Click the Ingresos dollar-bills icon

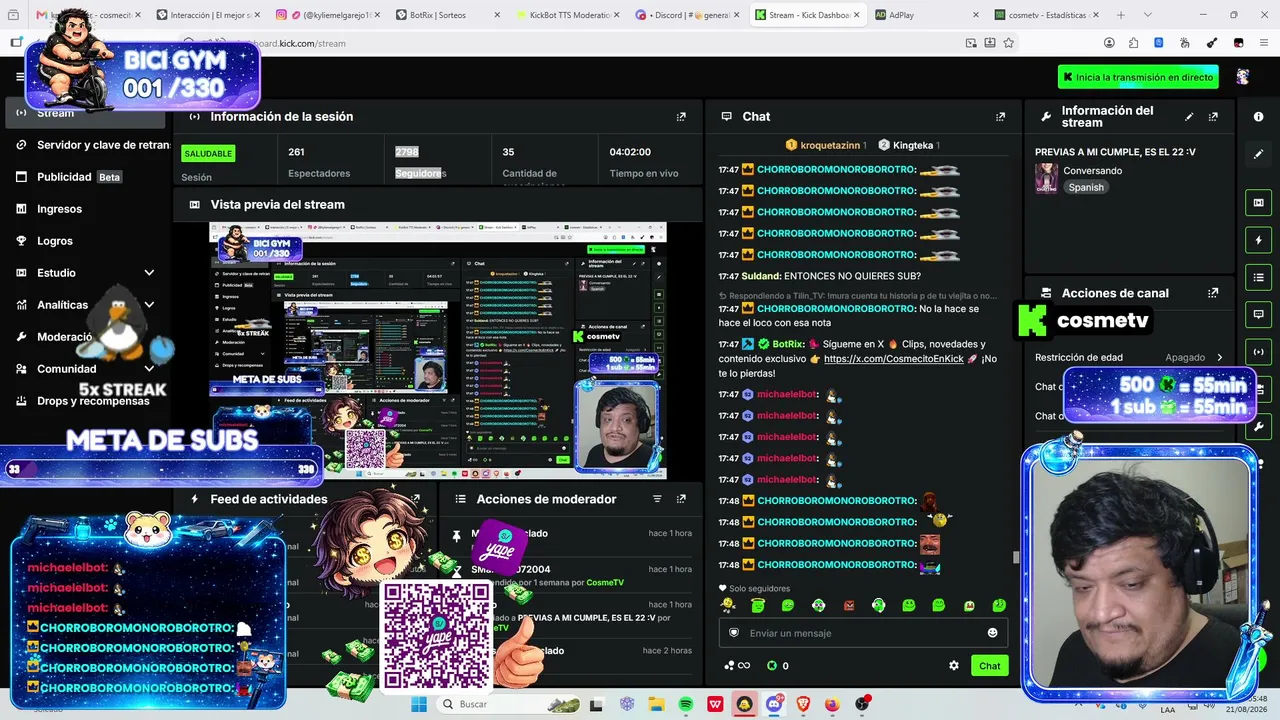(21, 209)
